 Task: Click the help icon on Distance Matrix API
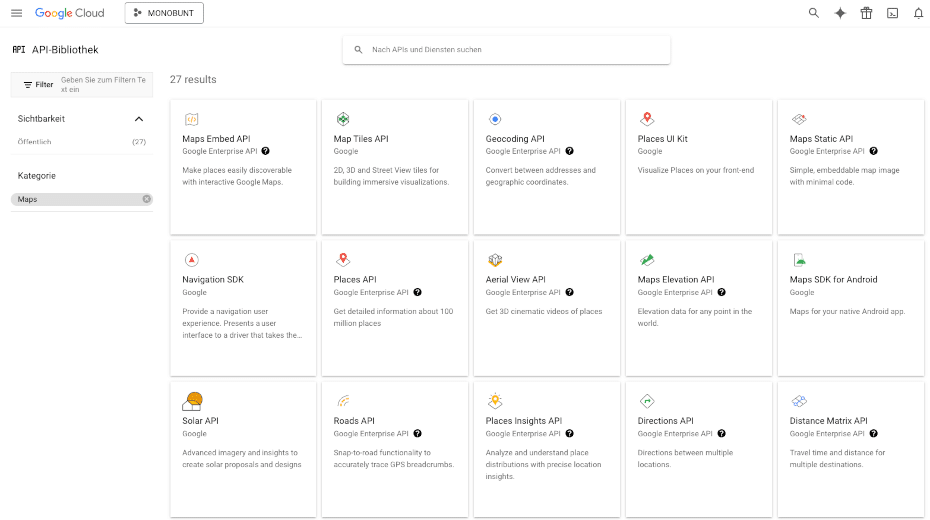pos(874,433)
